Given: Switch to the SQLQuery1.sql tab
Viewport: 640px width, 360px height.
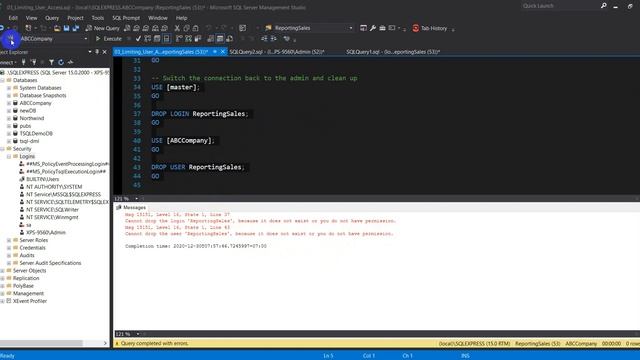Looking at the screenshot, I should [393, 52].
